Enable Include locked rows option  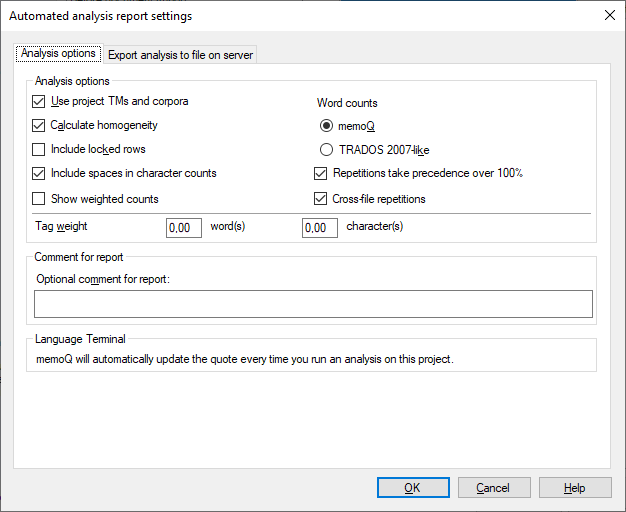[x=39, y=150]
